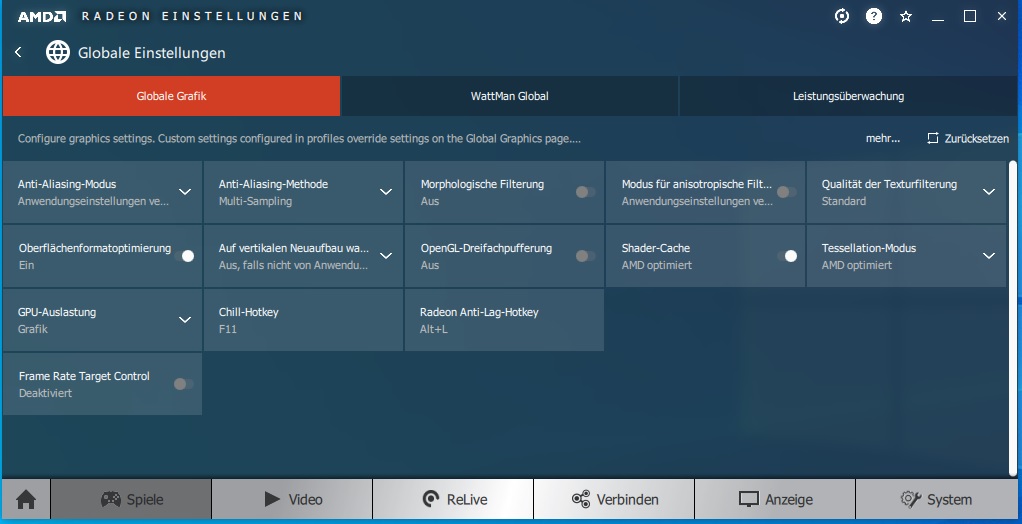This screenshot has height=524, width=1022.
Task: Enable Frame Rate Target Control switch
Action: [183, 384]
